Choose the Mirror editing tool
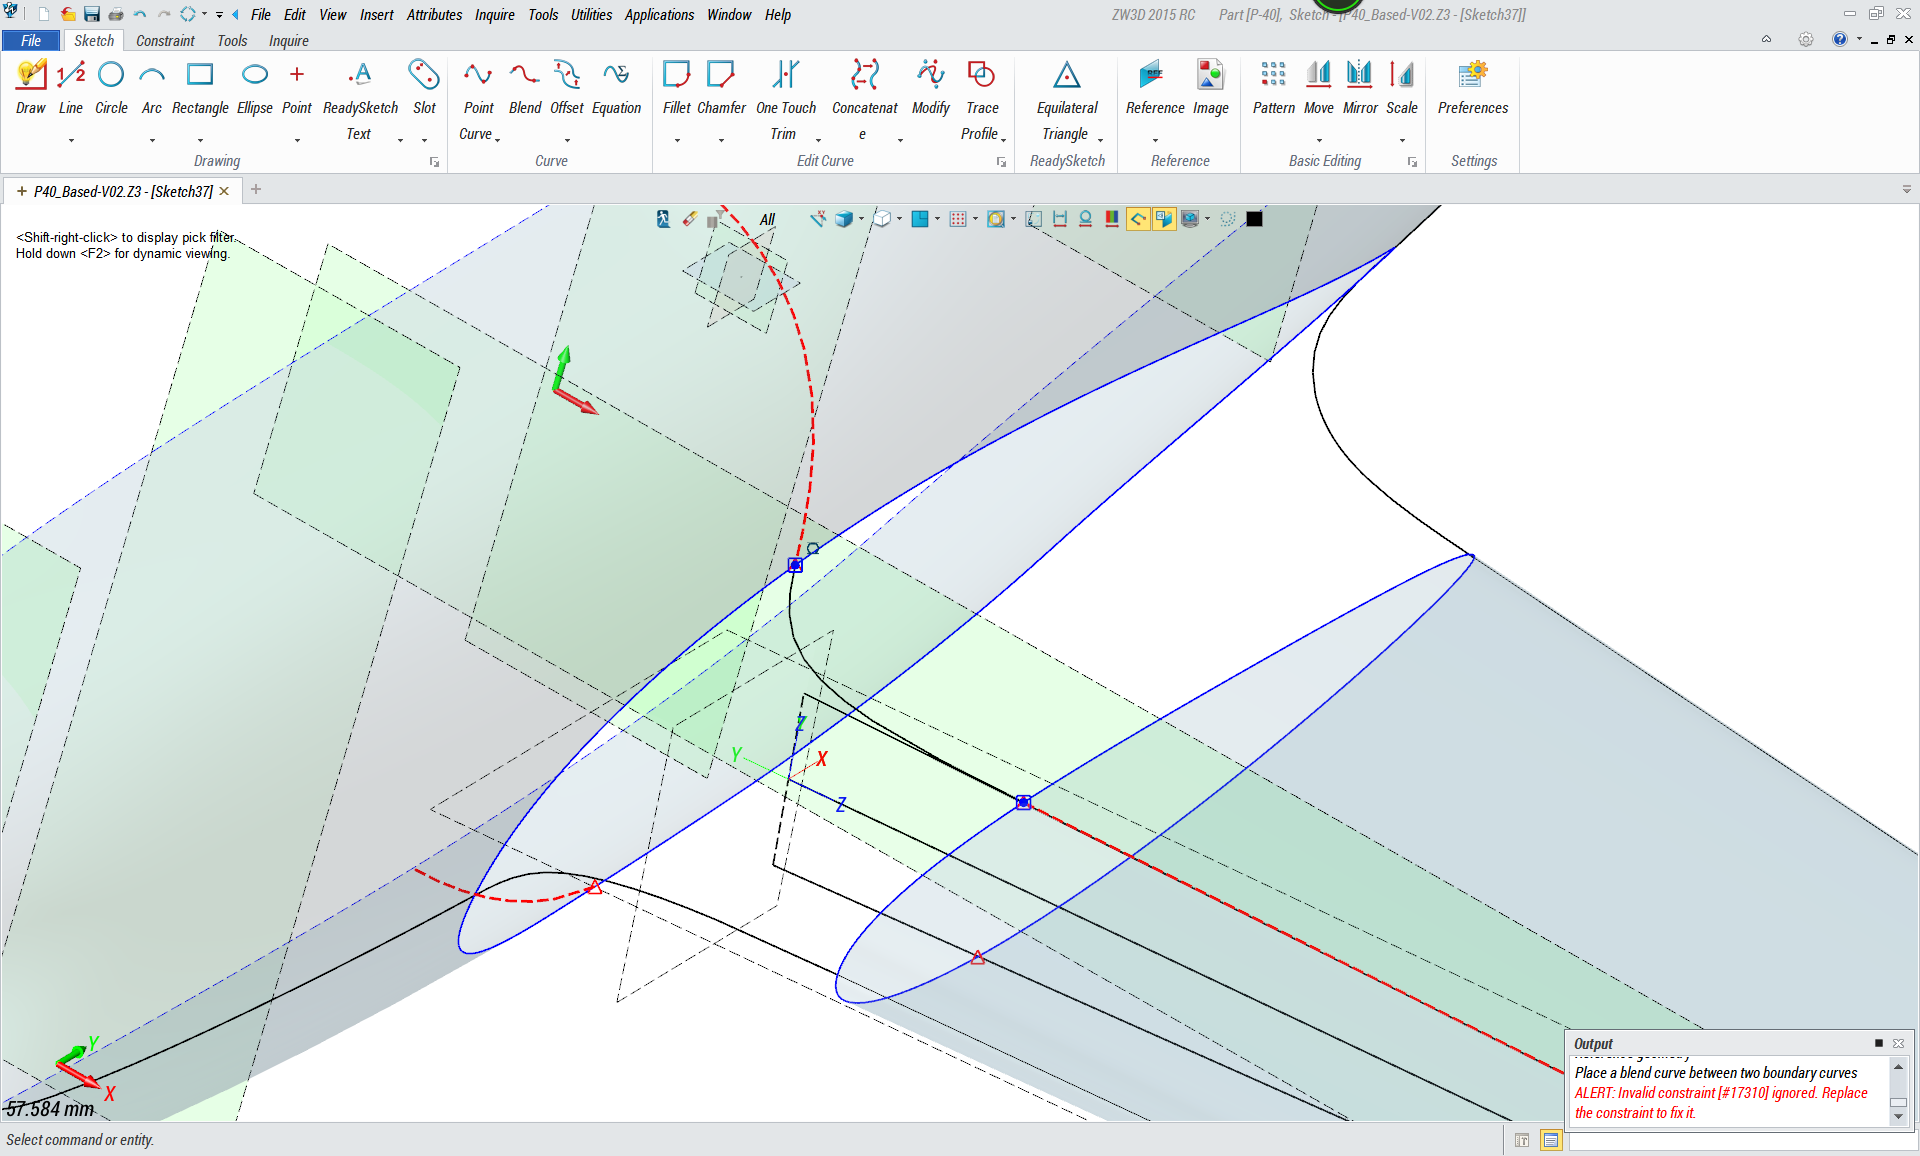 pyautogui.click(x=1359, y=76)
